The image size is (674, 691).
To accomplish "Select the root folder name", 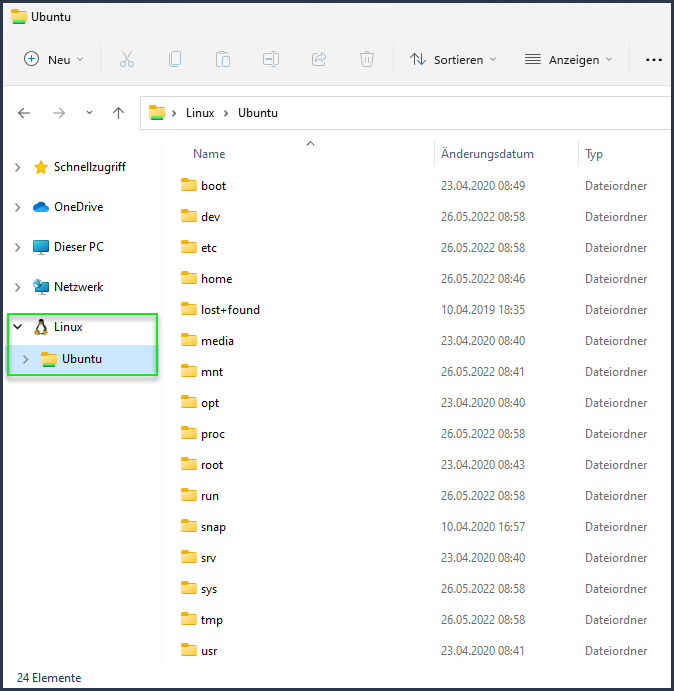I will tap(212, 465).
